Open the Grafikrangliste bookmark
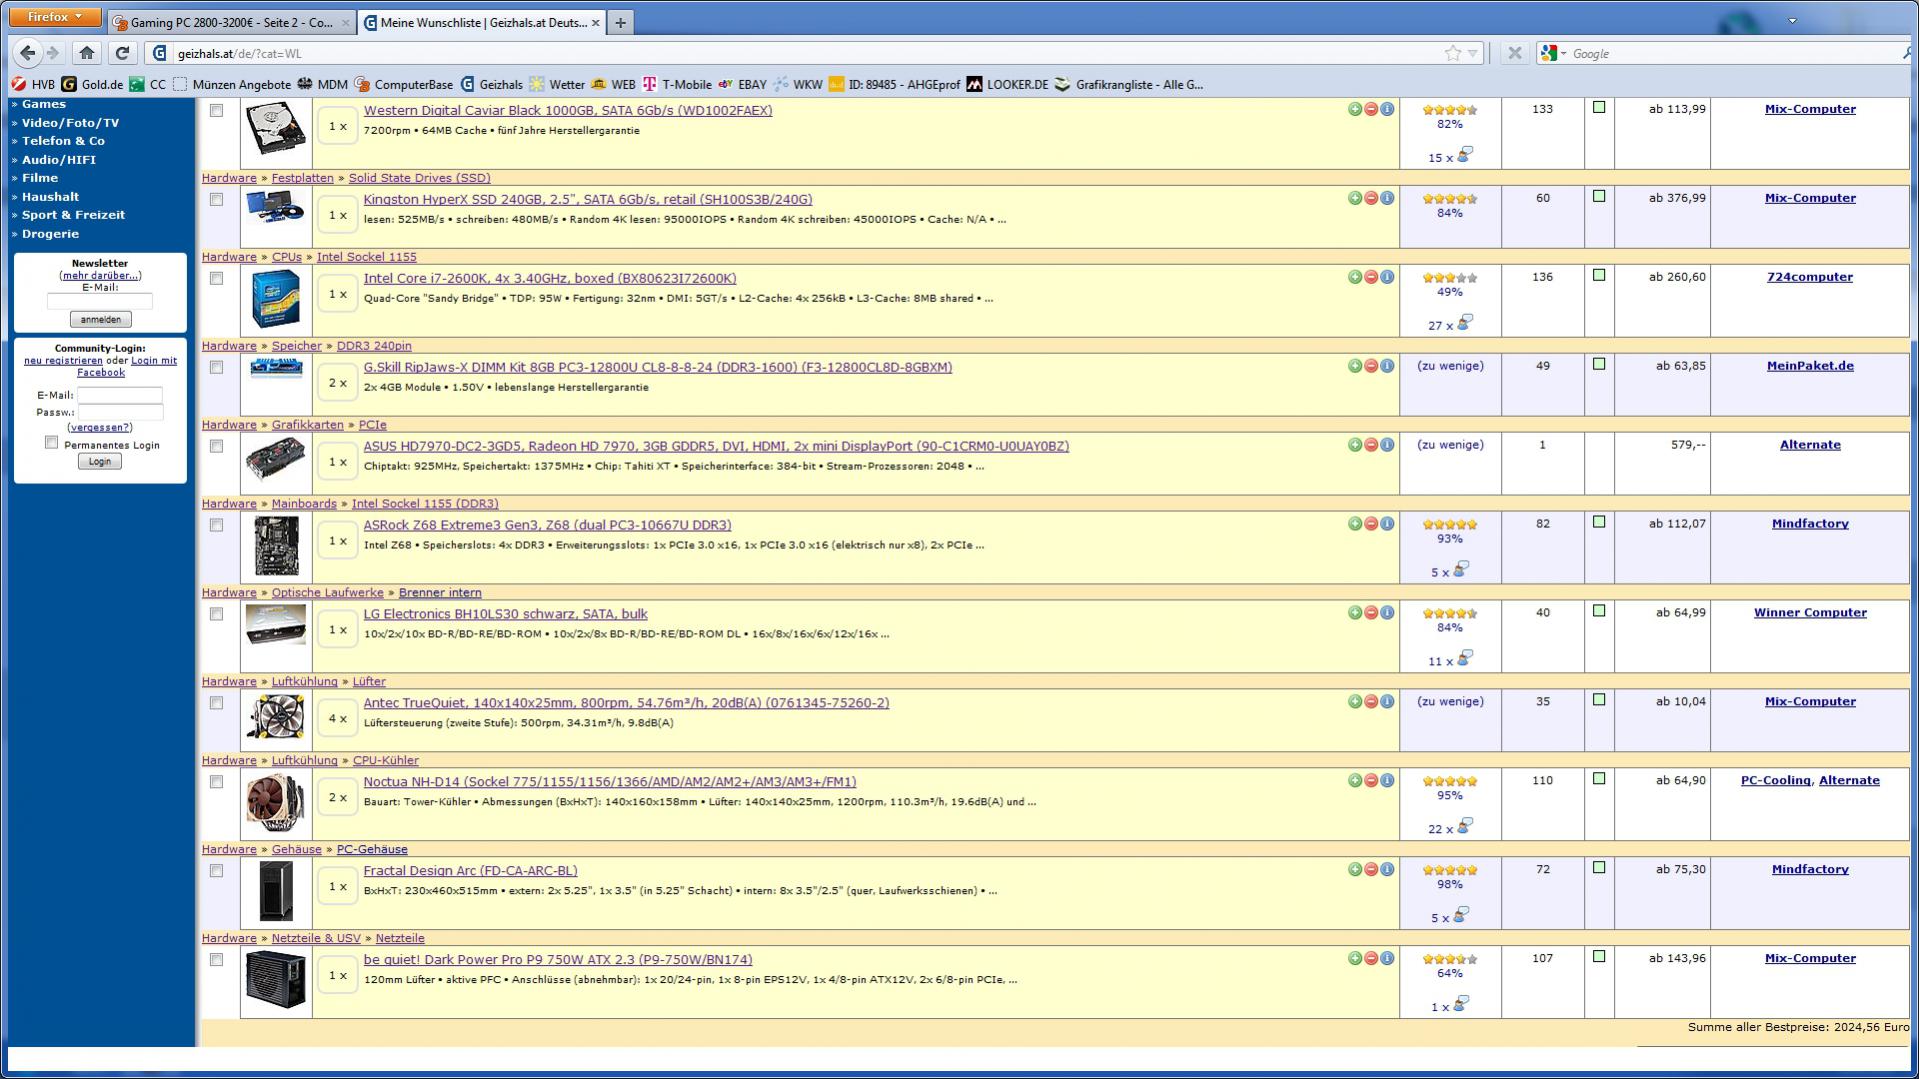 pos(1129,85)
